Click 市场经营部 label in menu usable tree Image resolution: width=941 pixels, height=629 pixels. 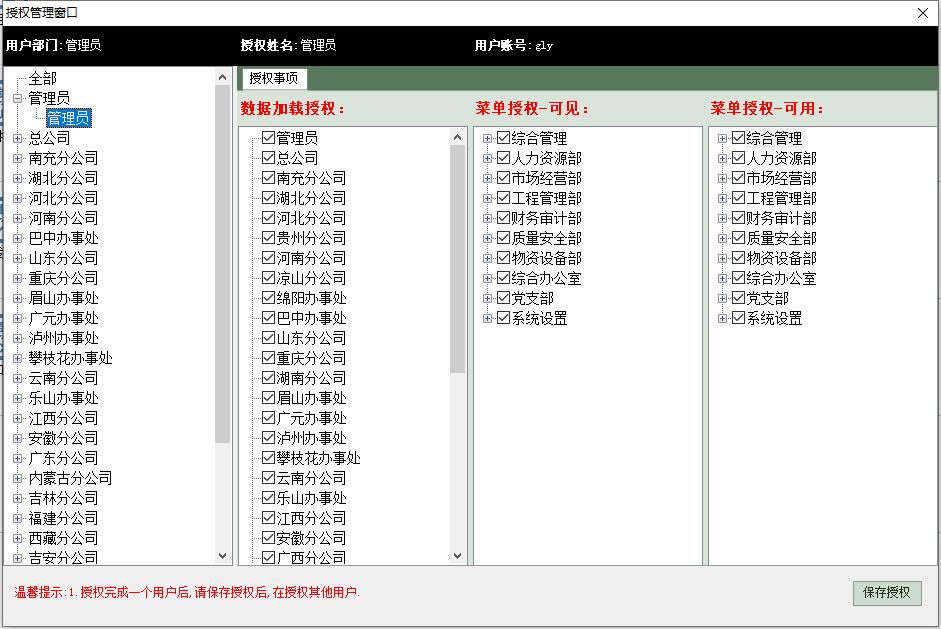point(781,178)
